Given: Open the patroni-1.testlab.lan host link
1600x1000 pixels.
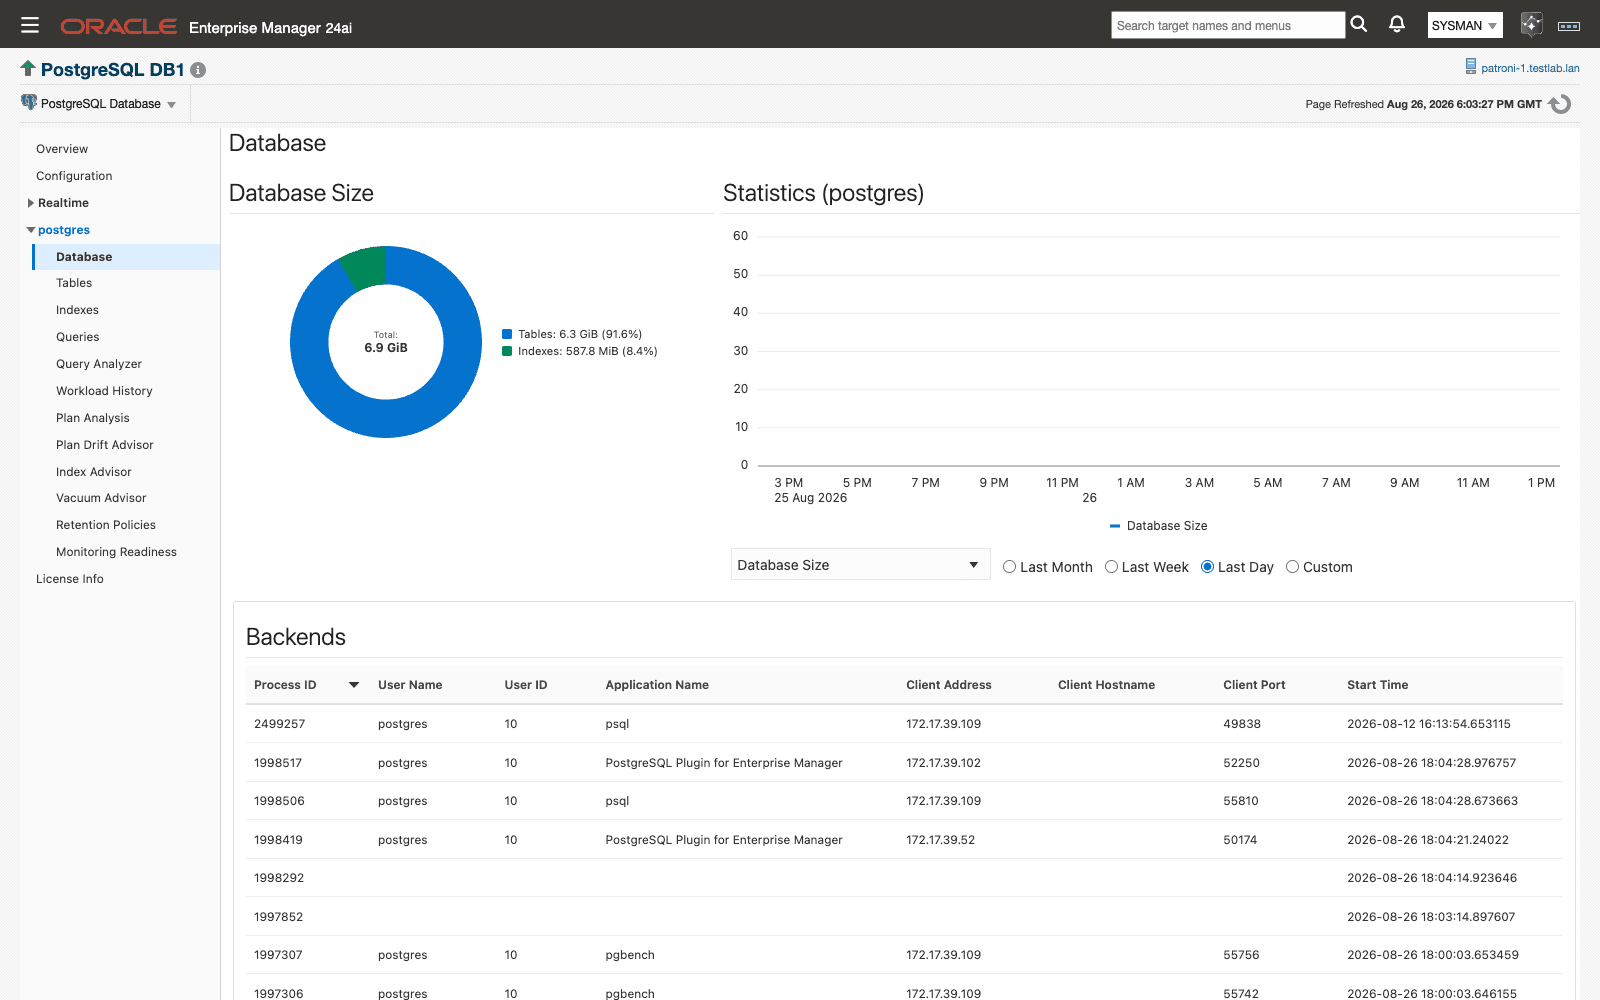Looking at the screenshot, I should coord(1530,68).
